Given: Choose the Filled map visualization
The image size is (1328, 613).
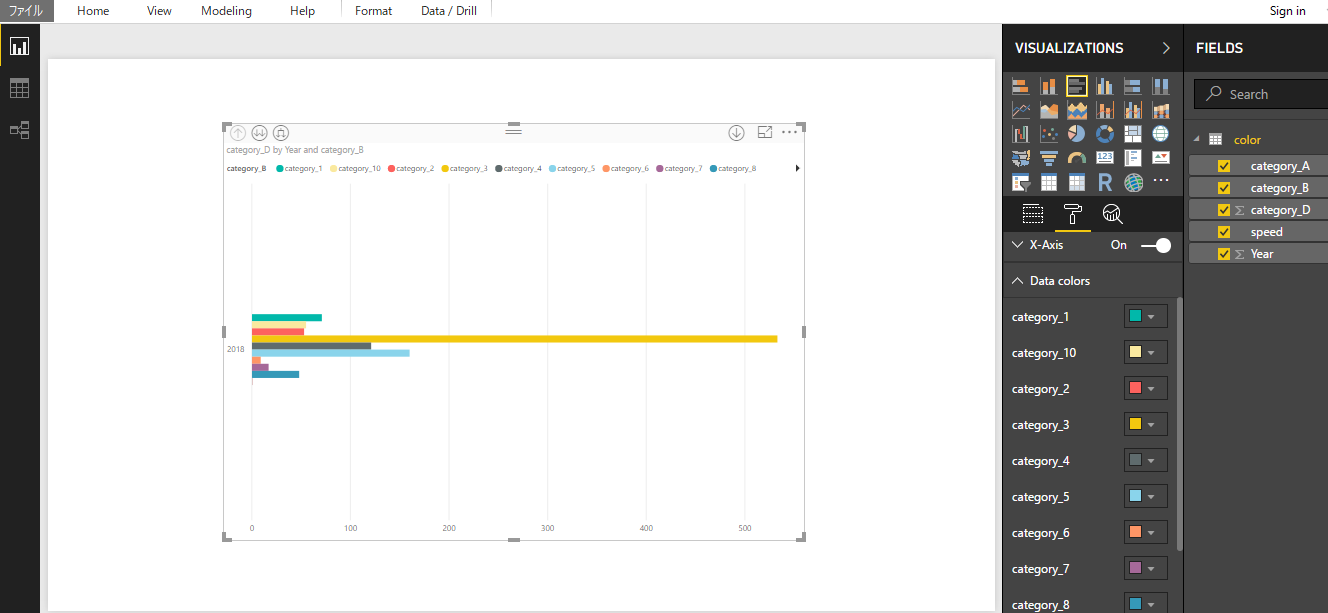Looking at the screenshot, I should (x=1021, y=158).
